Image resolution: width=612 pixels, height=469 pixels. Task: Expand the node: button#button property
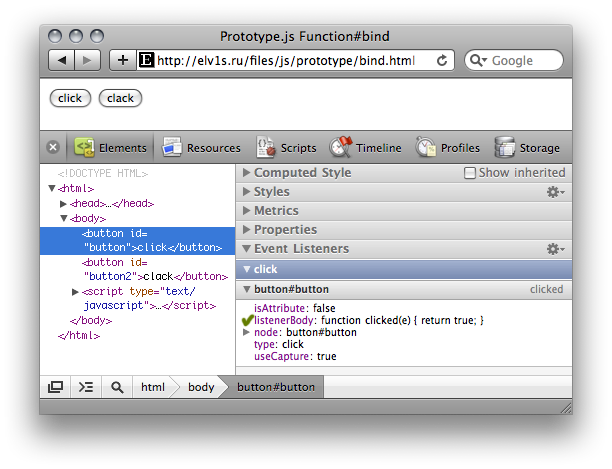coord(246,332)
